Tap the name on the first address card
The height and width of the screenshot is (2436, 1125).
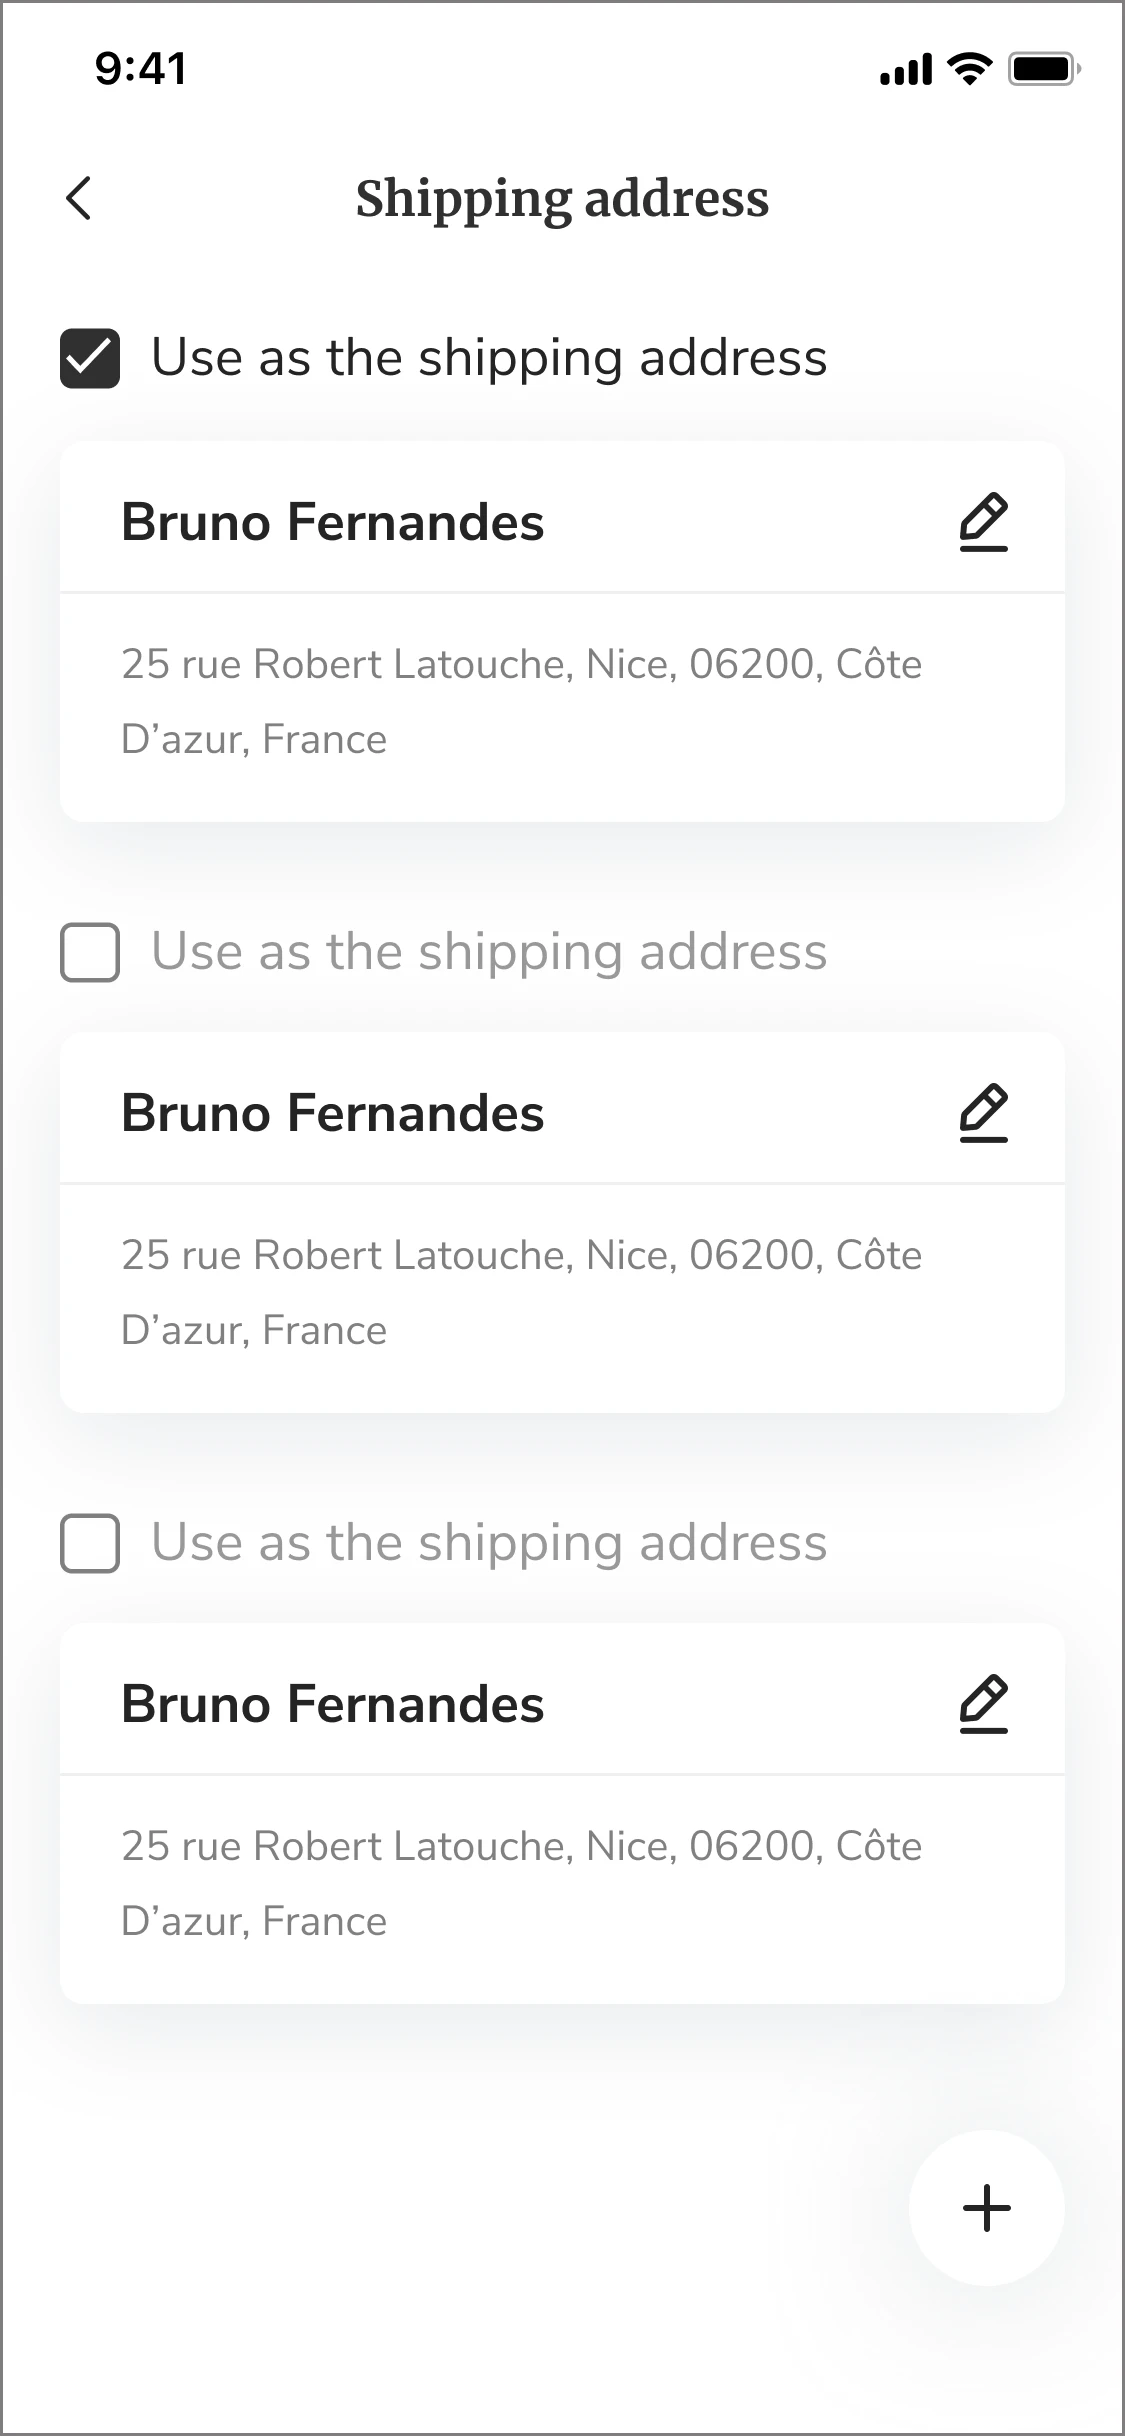point(333,522)
